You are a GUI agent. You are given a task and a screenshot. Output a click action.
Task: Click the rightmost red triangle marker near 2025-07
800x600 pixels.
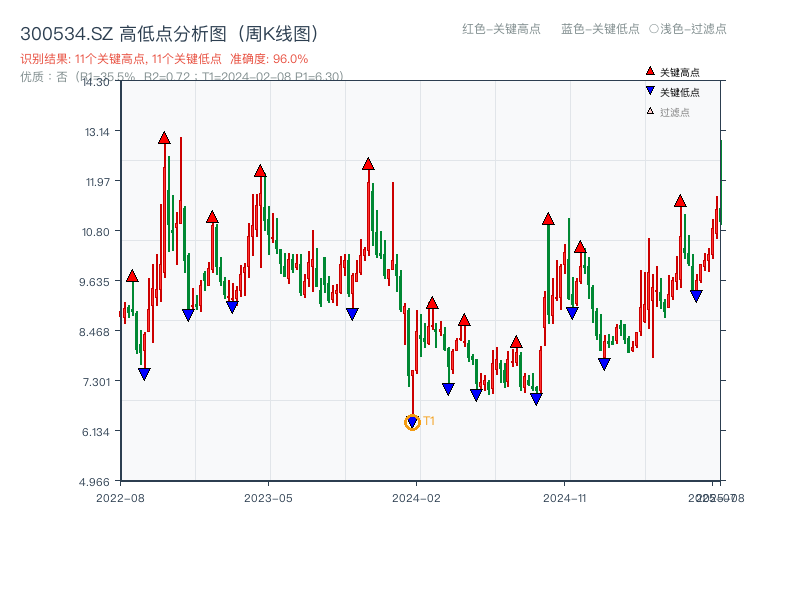[x=681, y=202]
